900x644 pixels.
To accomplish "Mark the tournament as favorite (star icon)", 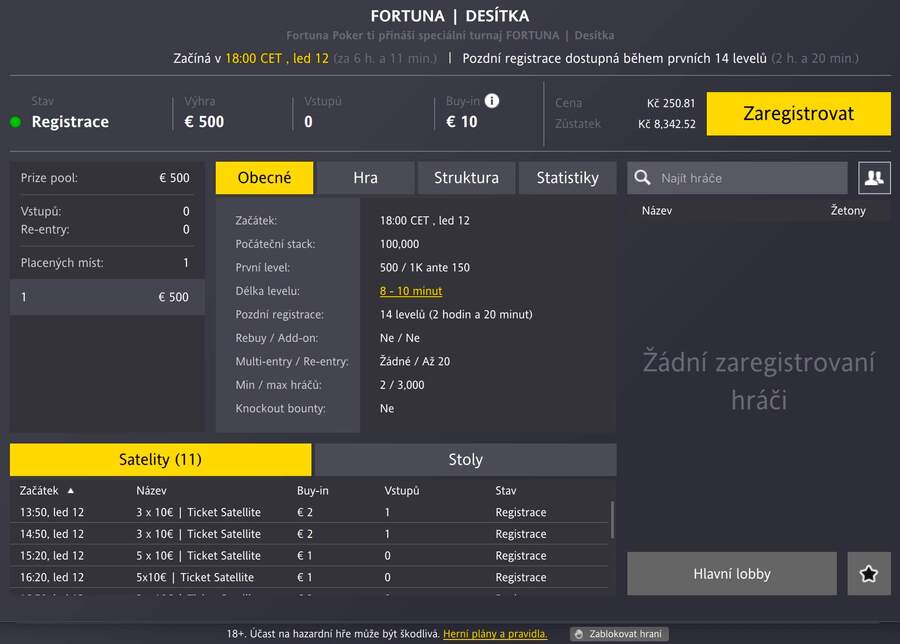I will 868,573.
